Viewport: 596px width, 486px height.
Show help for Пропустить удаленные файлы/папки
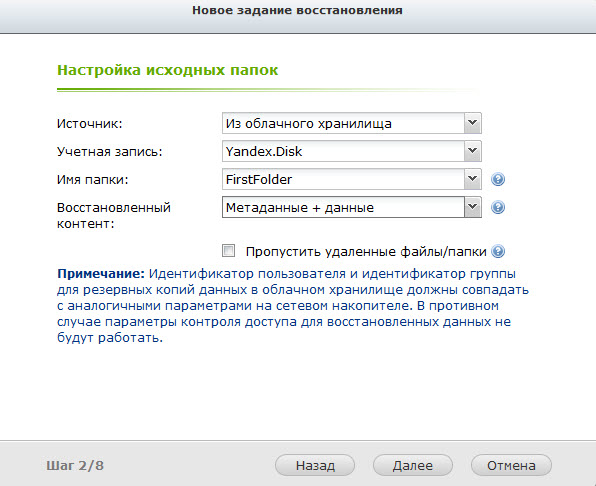pyautogui.click(x=498, y=251)
